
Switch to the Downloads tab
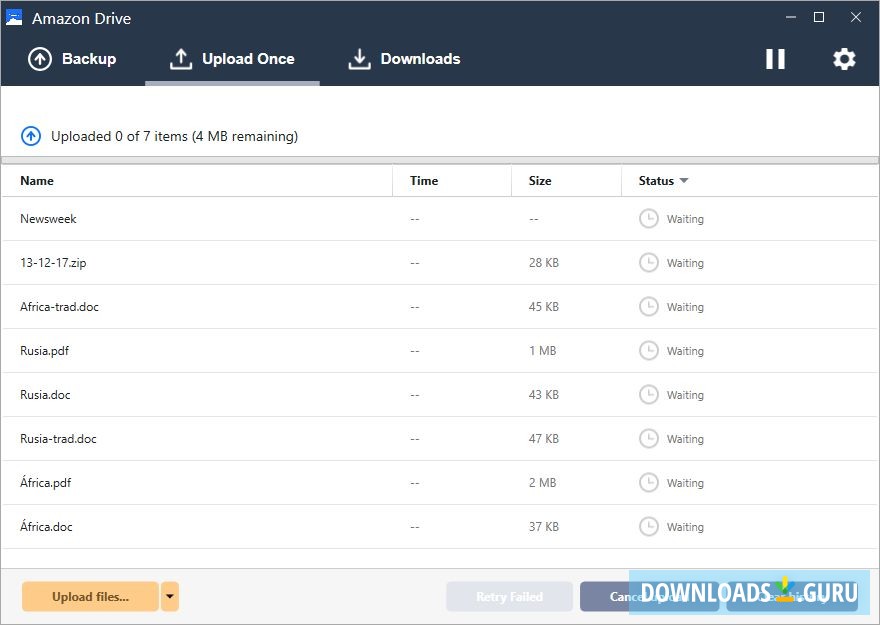(x=405, y=59)
